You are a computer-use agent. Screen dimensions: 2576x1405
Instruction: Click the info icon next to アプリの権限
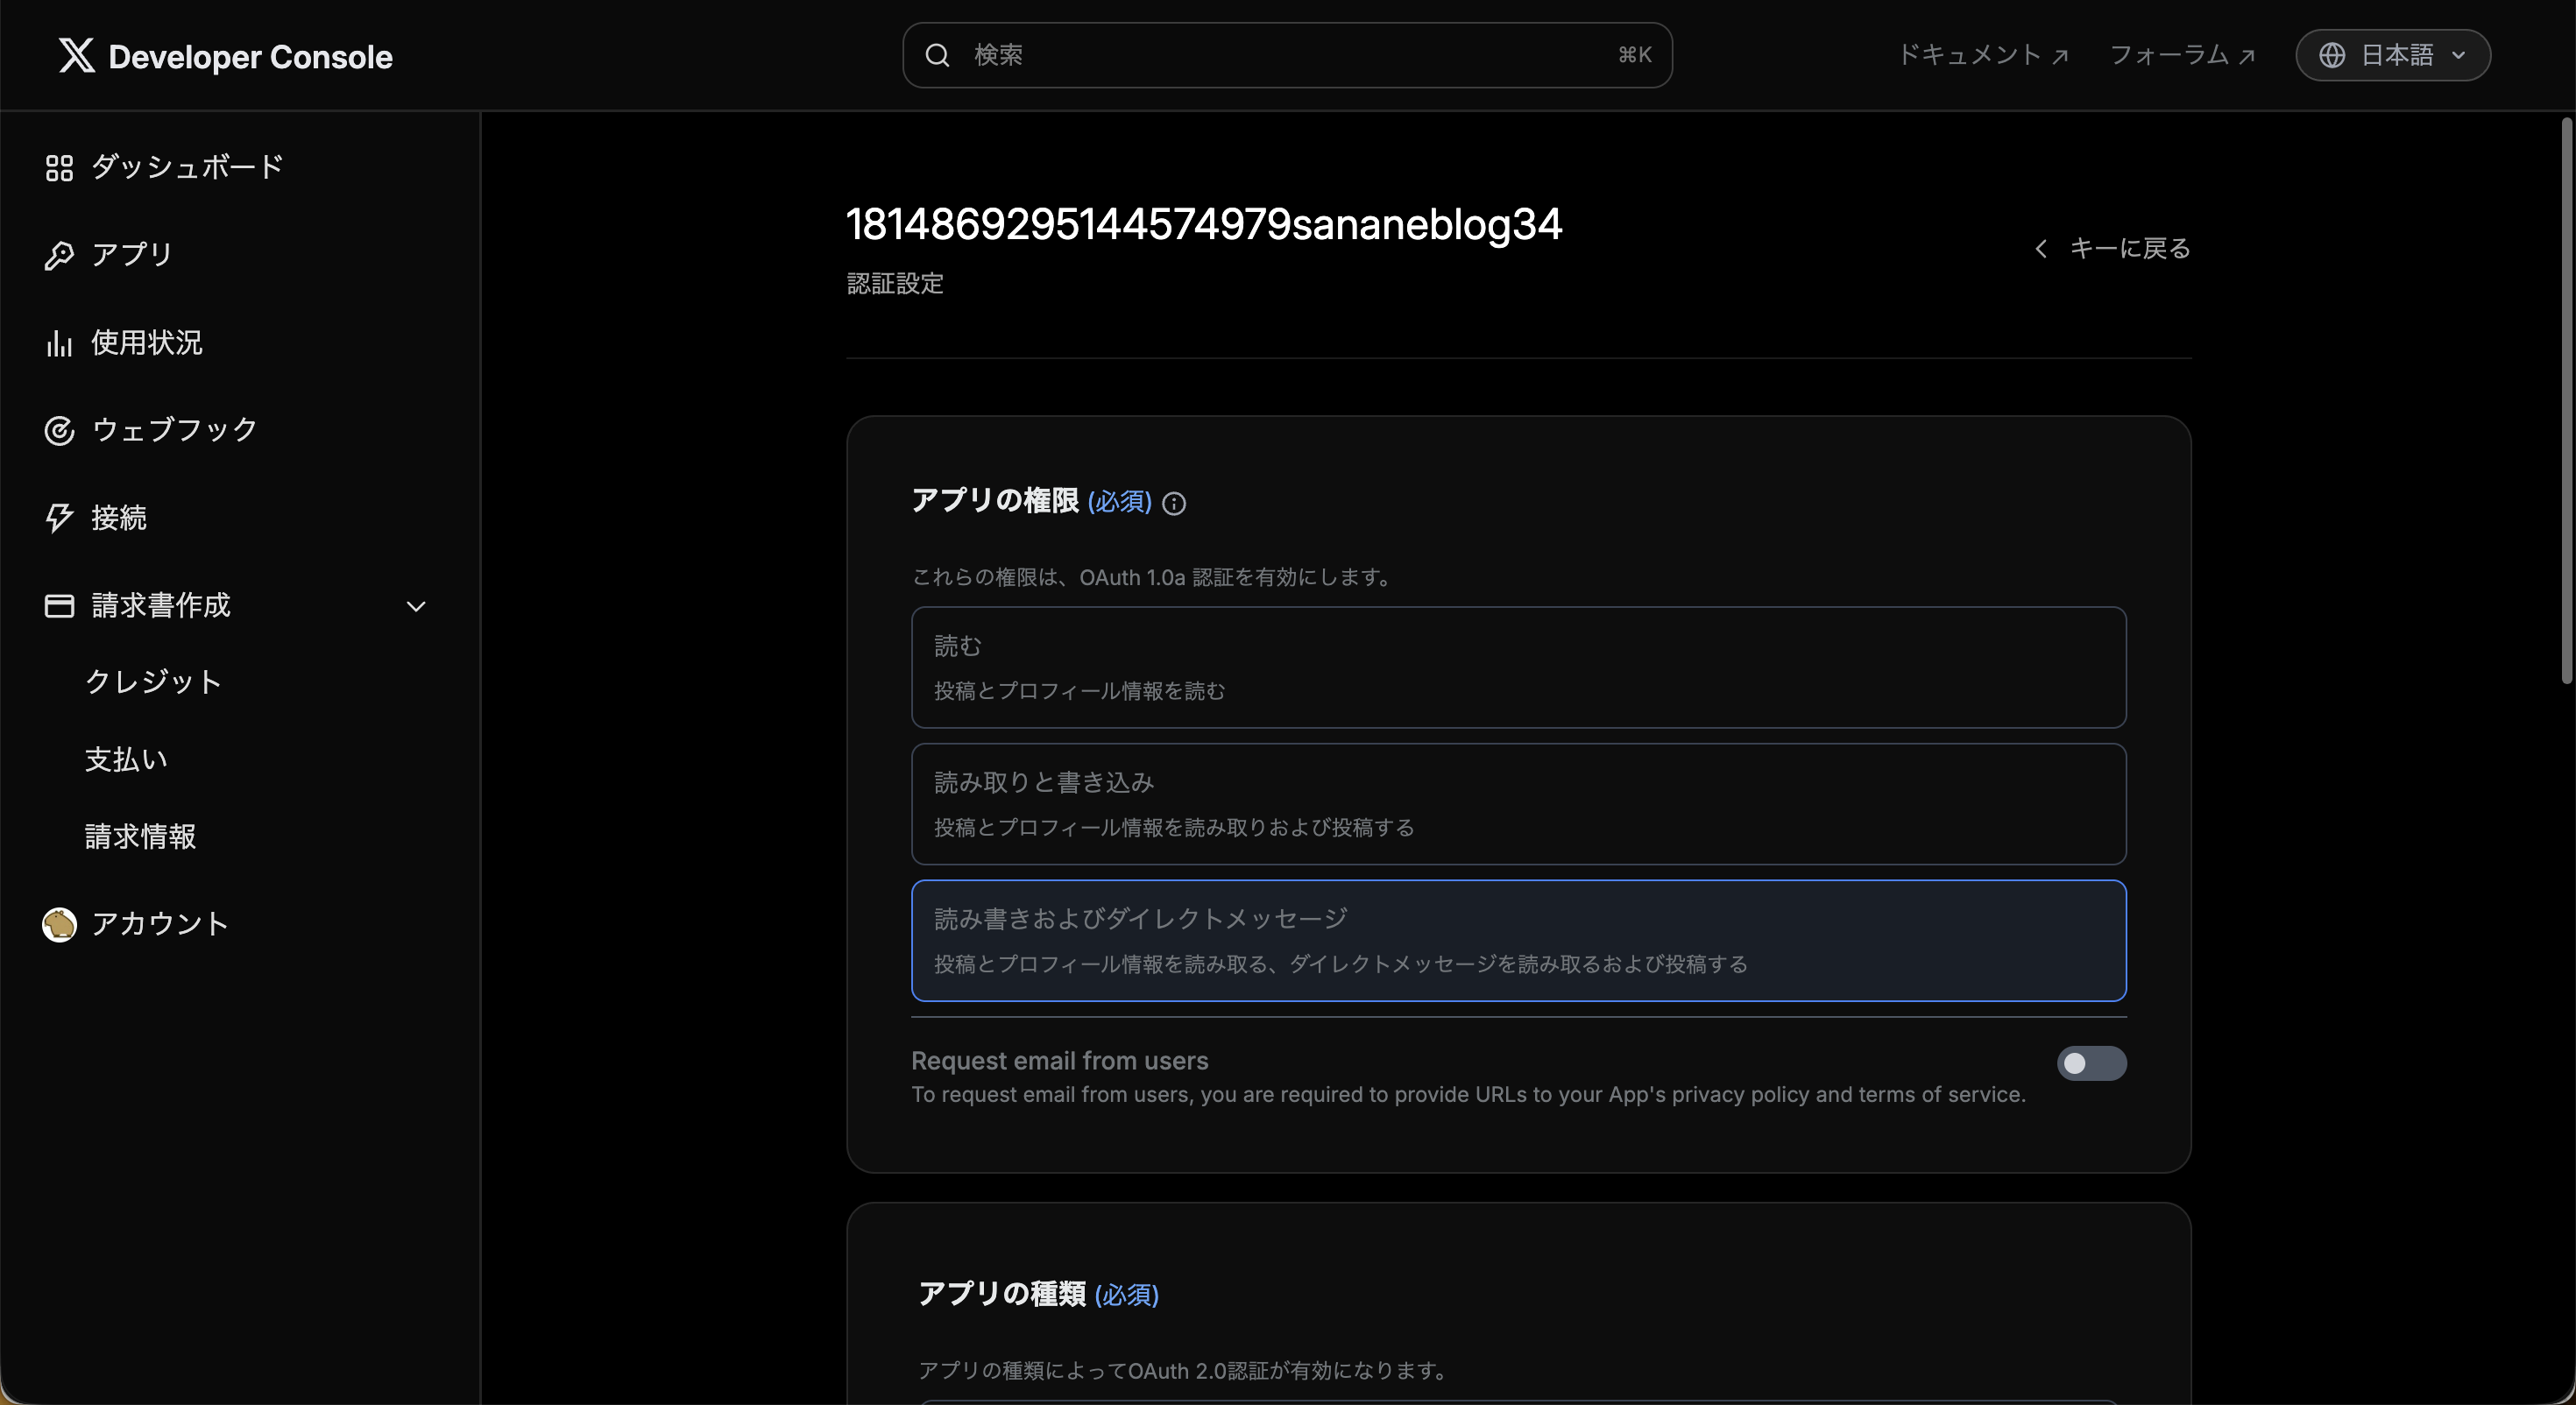tap(1174, 503)
